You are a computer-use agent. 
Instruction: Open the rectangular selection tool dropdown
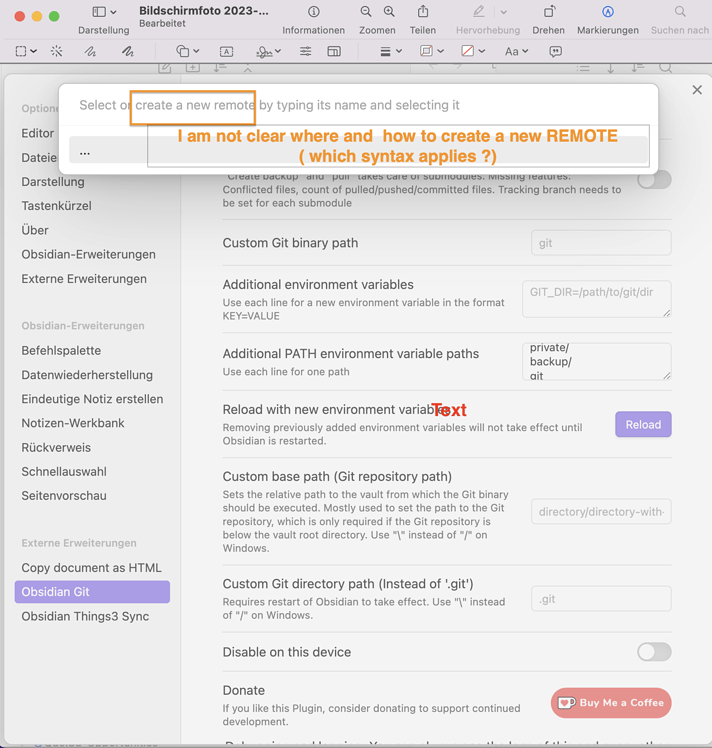[x=26, y=51]
